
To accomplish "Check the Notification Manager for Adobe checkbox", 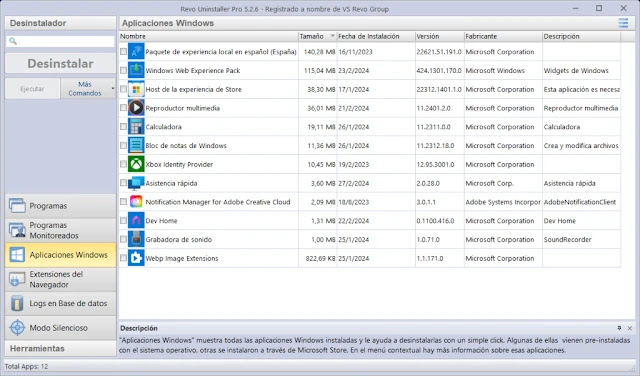I will point(123,202).
